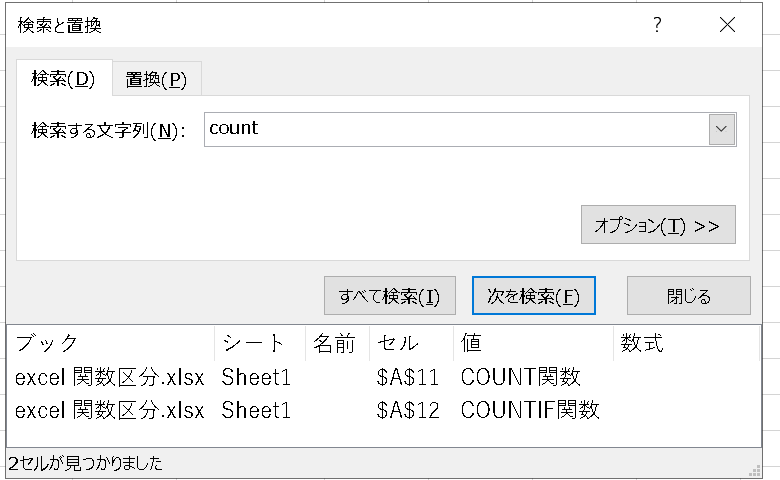The image size is (780, 480).
Task: Click the 閉じる button
Action: pyautogui.click(x=688, y=296)
